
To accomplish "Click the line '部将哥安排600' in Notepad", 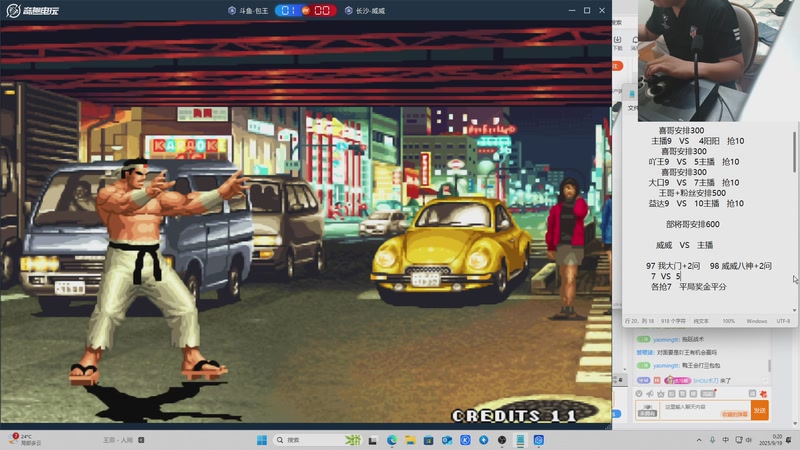I will click(x=692, y=224).
